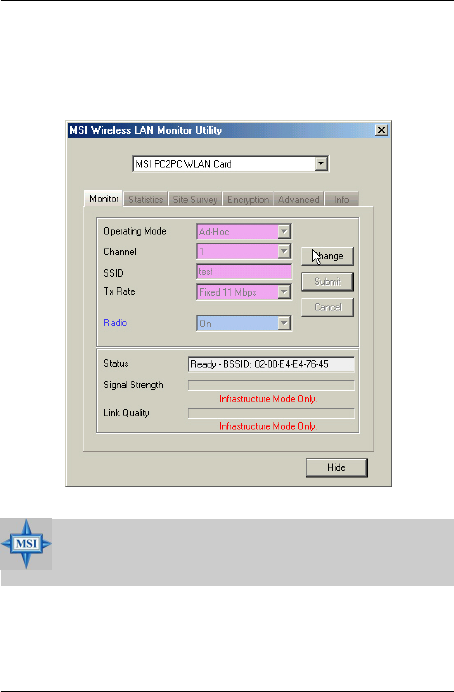454x692 pixels.
Task: Switch to the Statistics tab
Action: coord(146,199)
